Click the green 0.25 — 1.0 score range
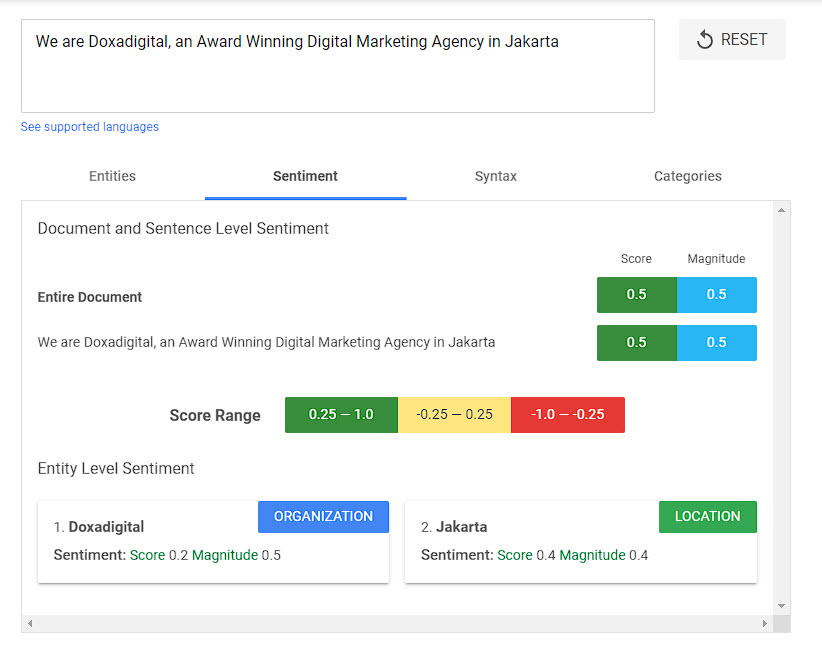822x649 pixels. [x=341, y=415]
